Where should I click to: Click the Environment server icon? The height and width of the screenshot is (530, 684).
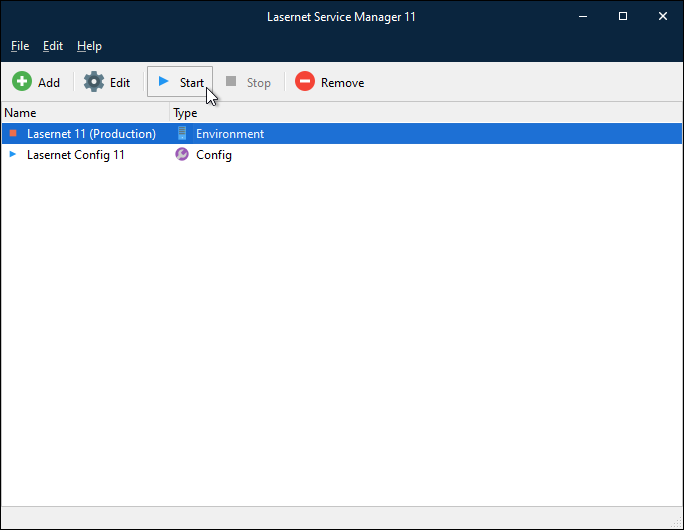pos(182,133)
